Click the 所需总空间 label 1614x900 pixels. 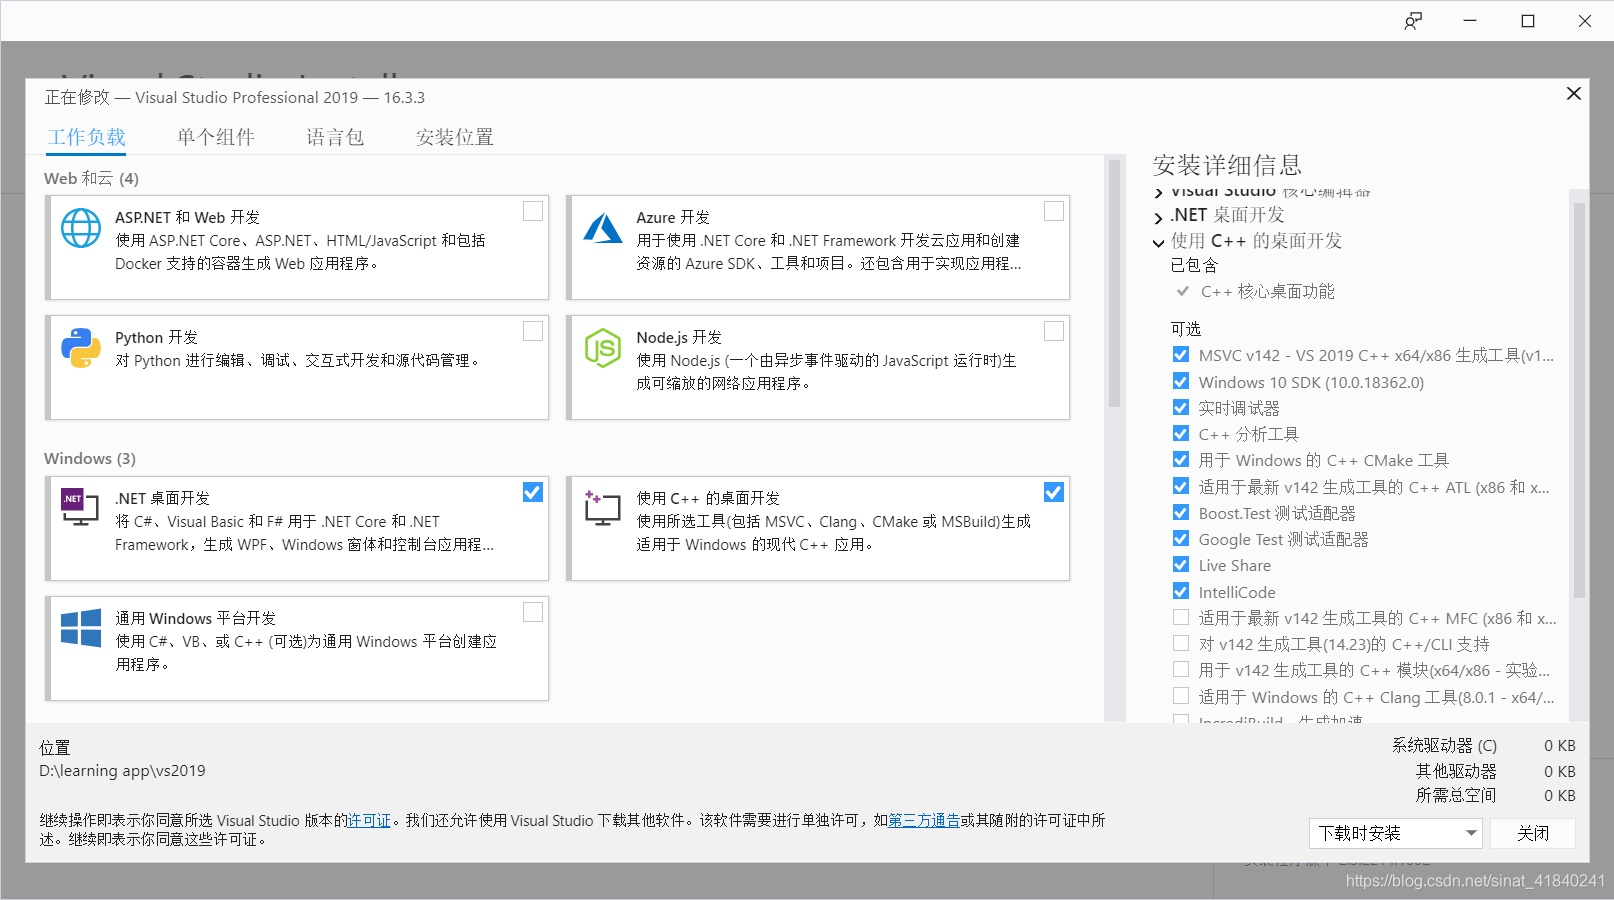pos(1456,795)
